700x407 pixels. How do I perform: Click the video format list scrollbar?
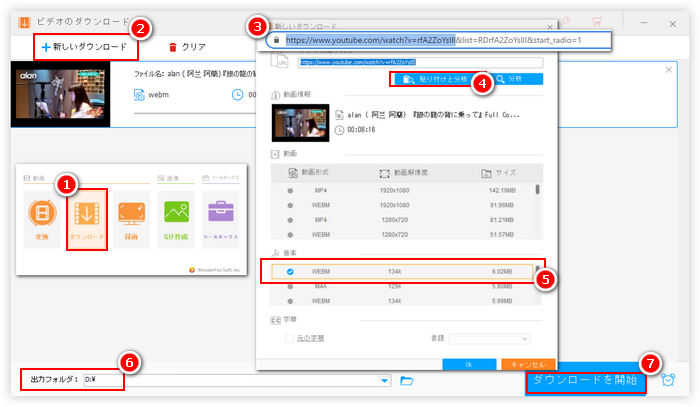pyautogui.click(x=538, y=190)
